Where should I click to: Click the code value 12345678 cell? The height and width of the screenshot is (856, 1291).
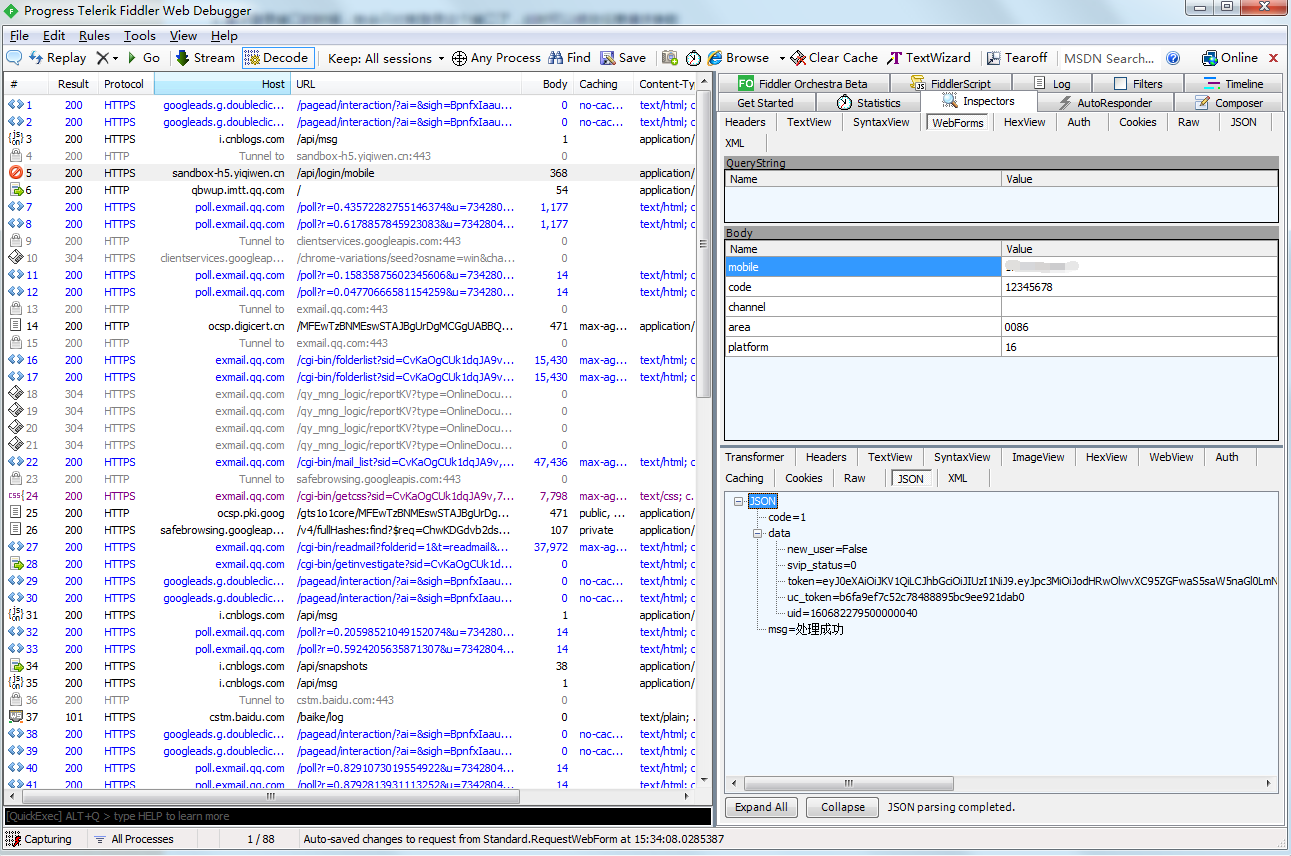(1140, 287)
